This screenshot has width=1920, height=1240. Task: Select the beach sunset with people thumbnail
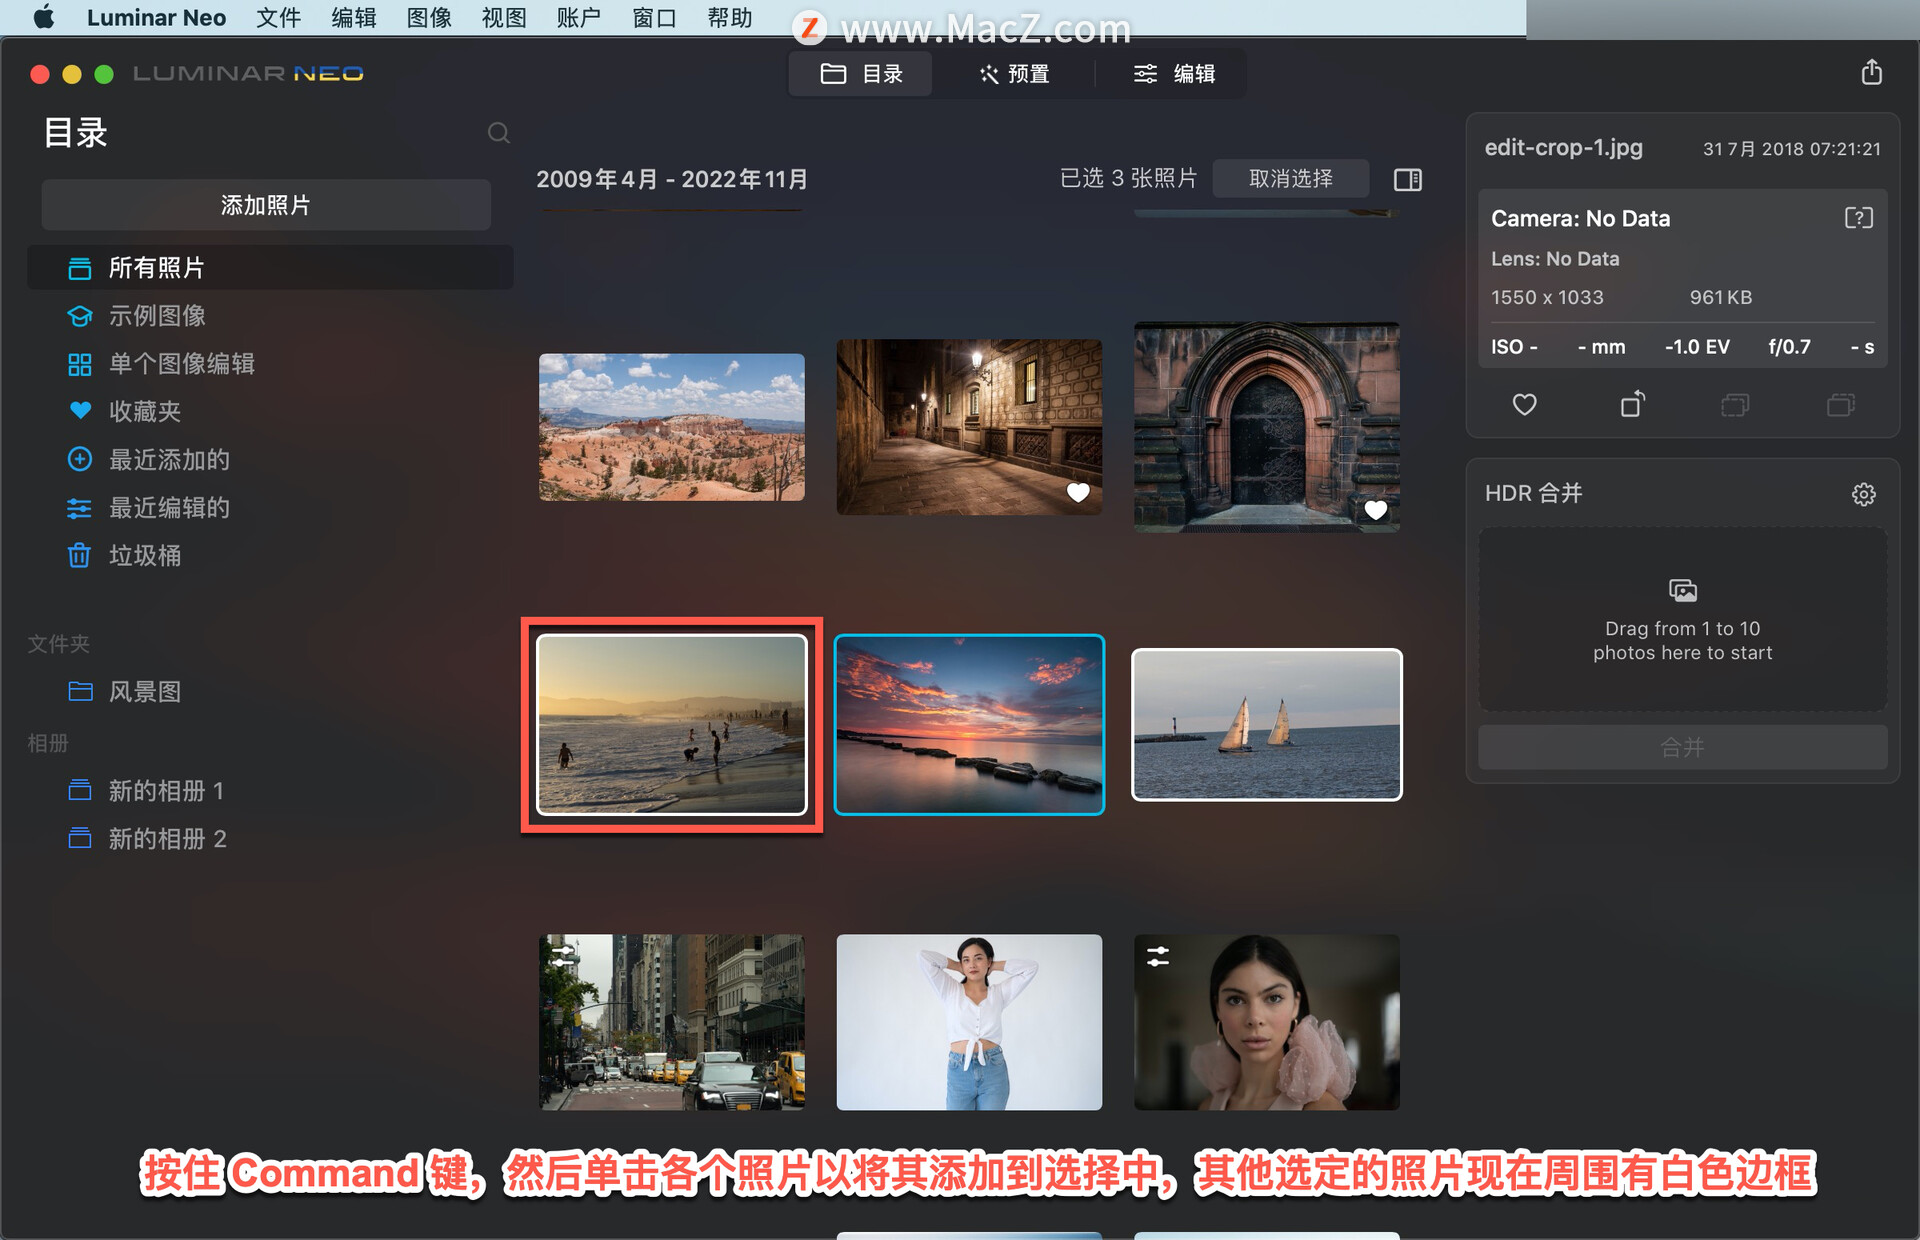[x=671, y=725]
